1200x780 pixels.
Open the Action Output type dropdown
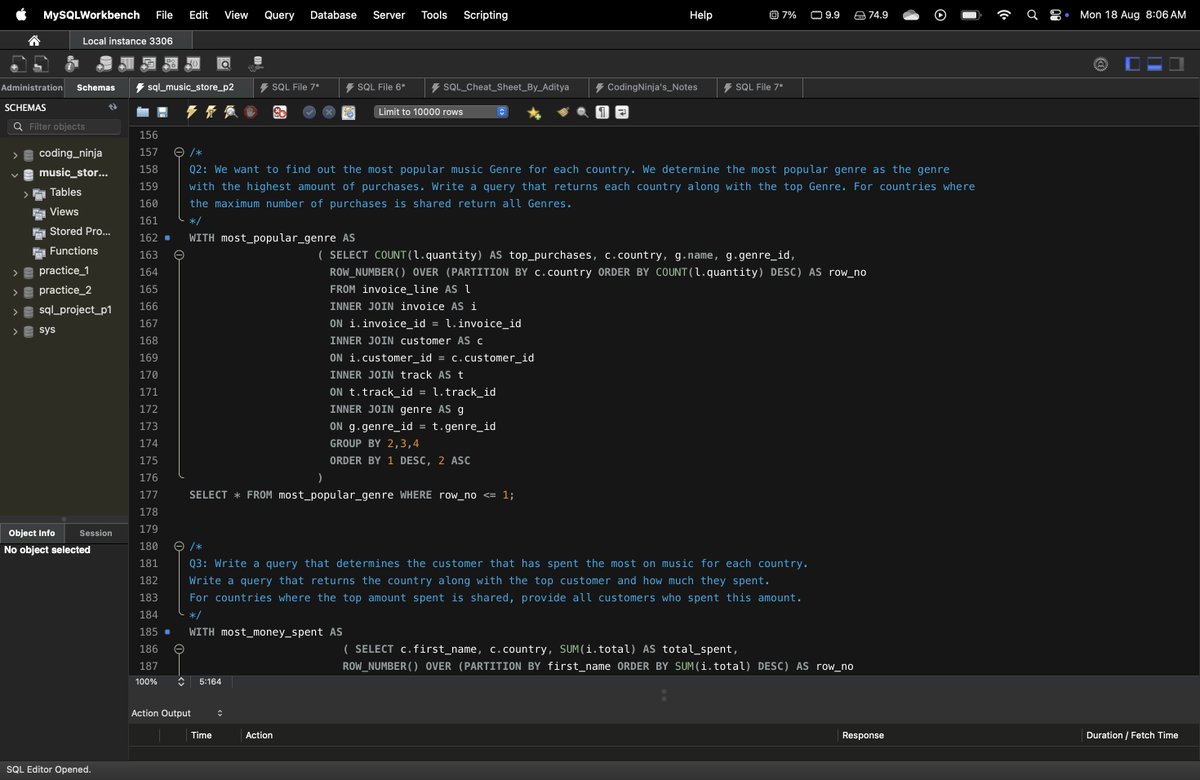tap(177, 713)
